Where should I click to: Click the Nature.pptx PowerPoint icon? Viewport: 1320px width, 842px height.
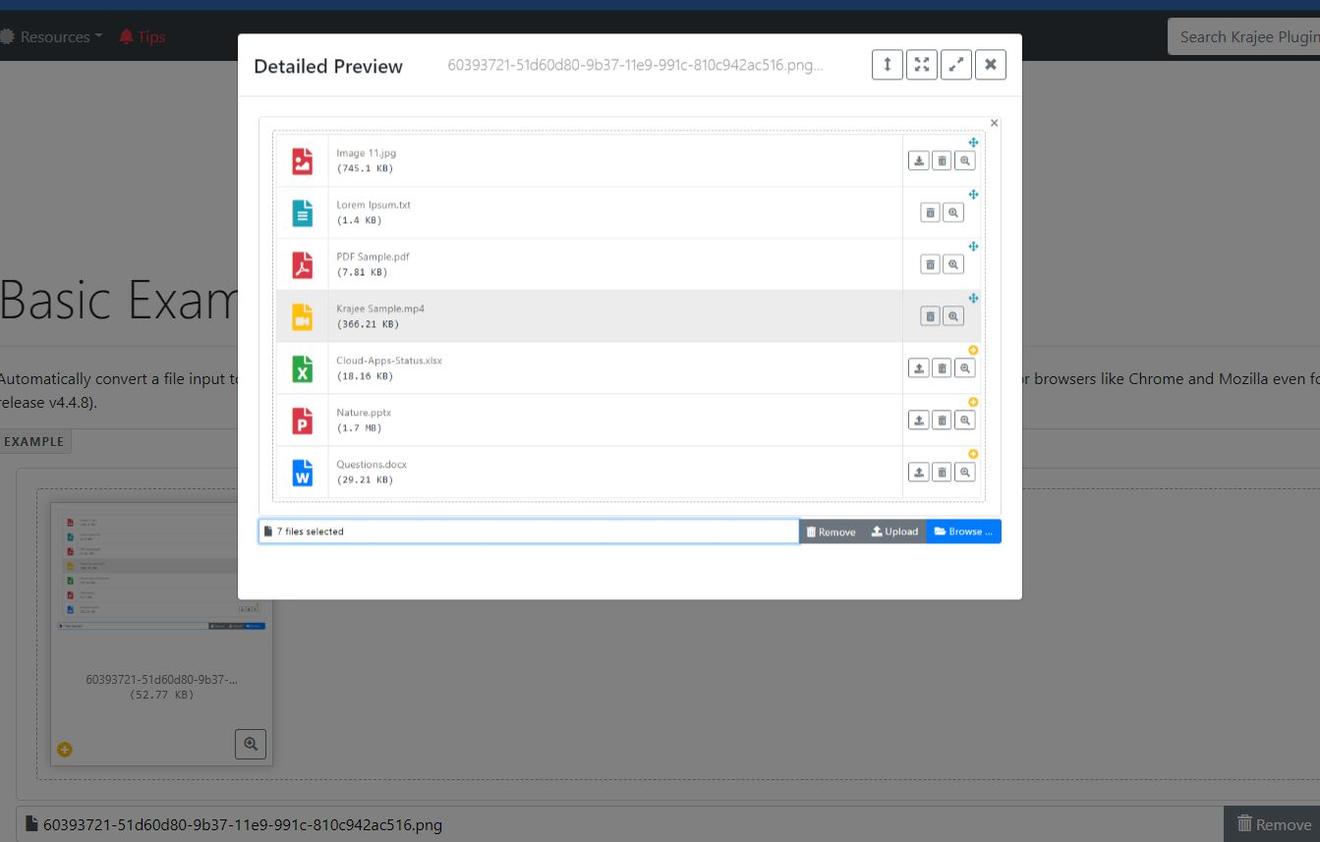pyautogui.click(x=302, y=421)
